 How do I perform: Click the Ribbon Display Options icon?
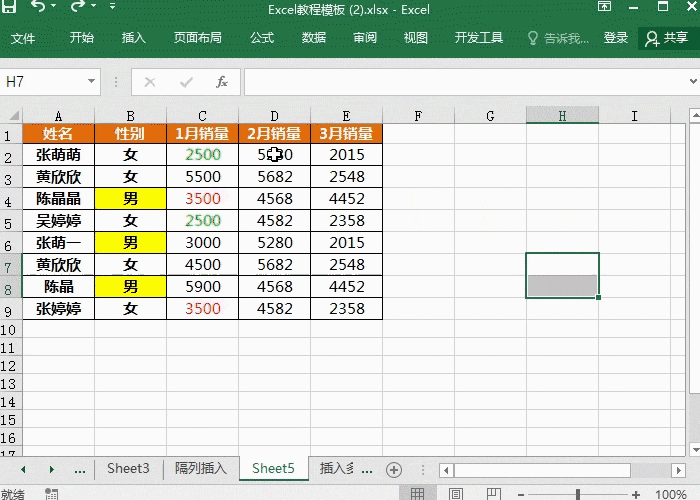604,6
